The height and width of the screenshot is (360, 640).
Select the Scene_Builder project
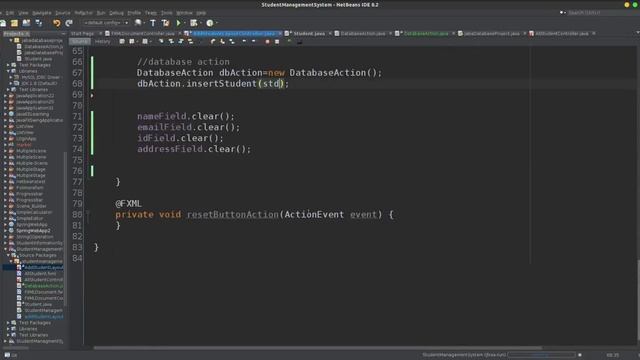(31, 206)
